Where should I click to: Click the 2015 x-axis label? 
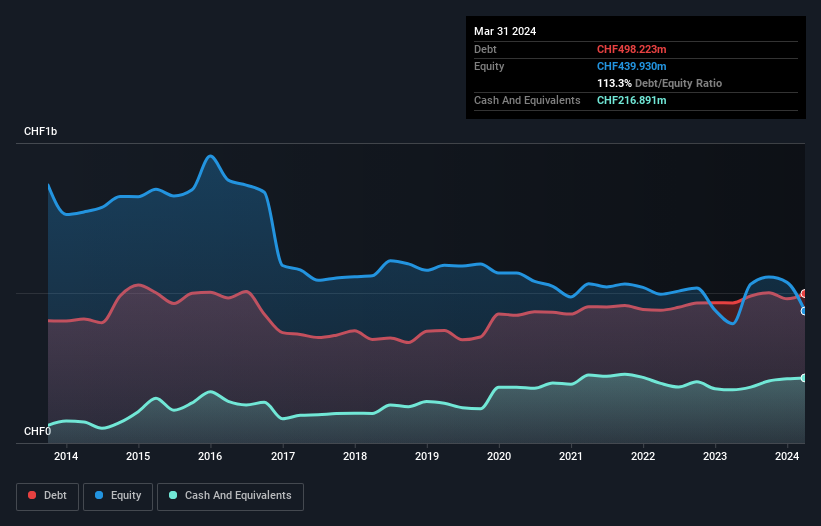coord(138,456)
